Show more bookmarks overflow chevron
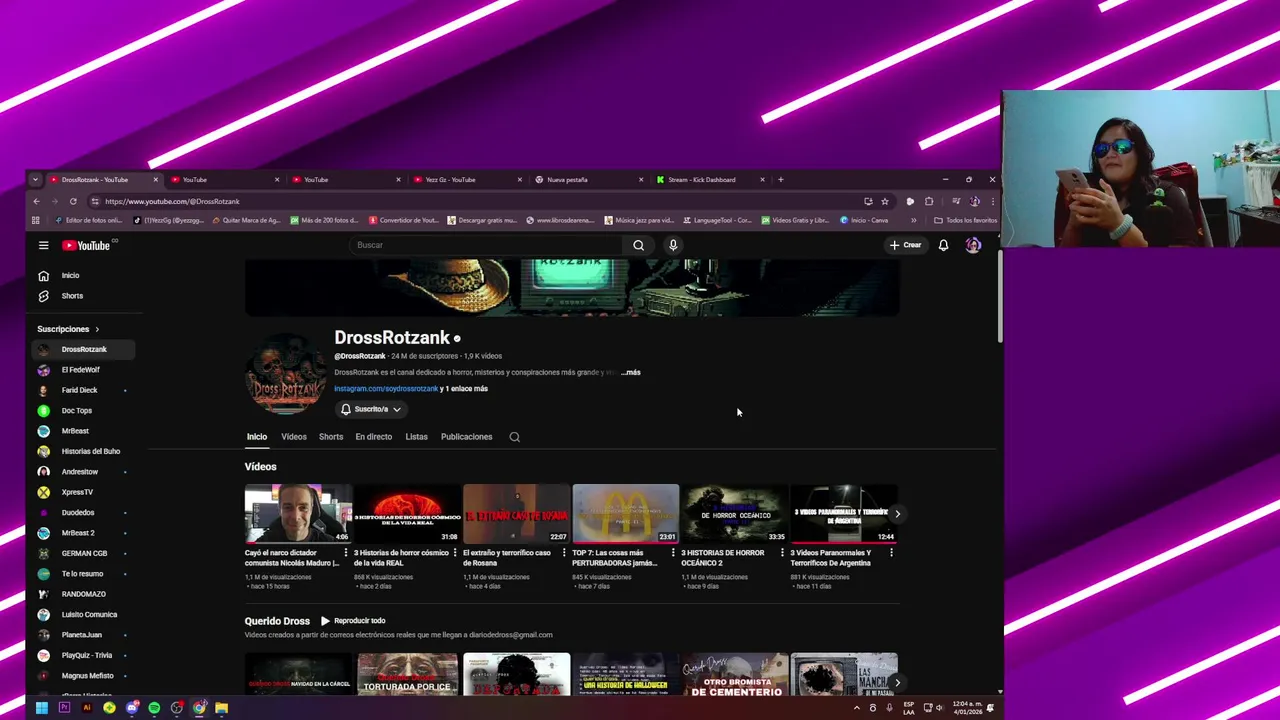 913,220
